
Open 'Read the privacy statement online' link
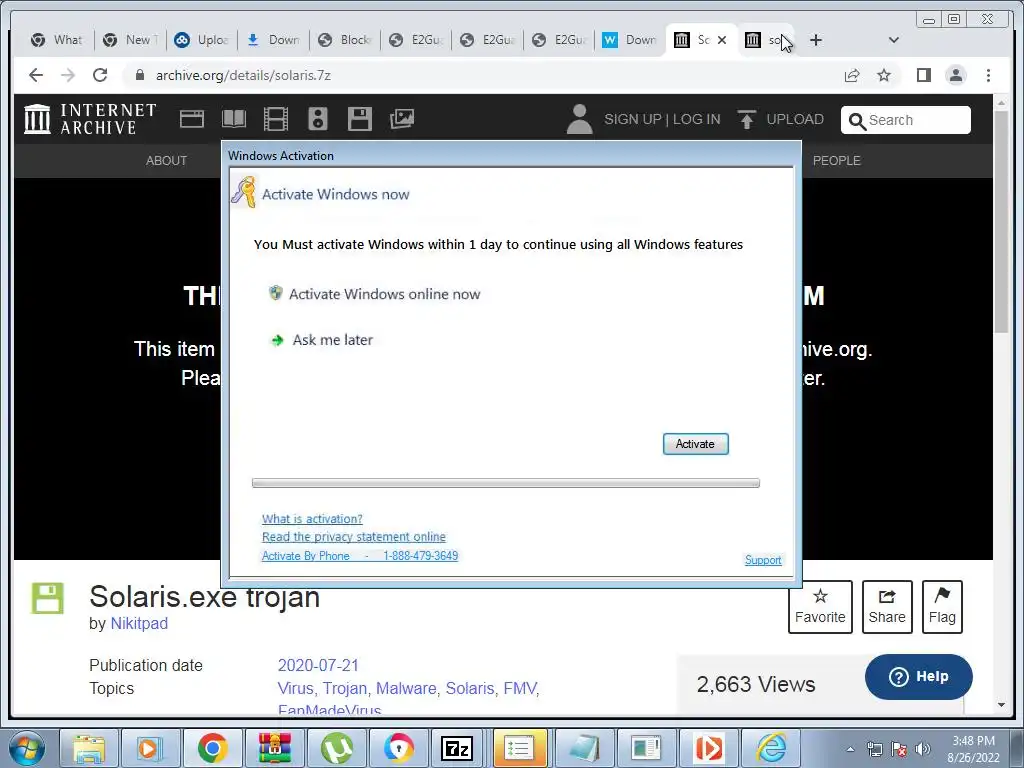point(354,537)
